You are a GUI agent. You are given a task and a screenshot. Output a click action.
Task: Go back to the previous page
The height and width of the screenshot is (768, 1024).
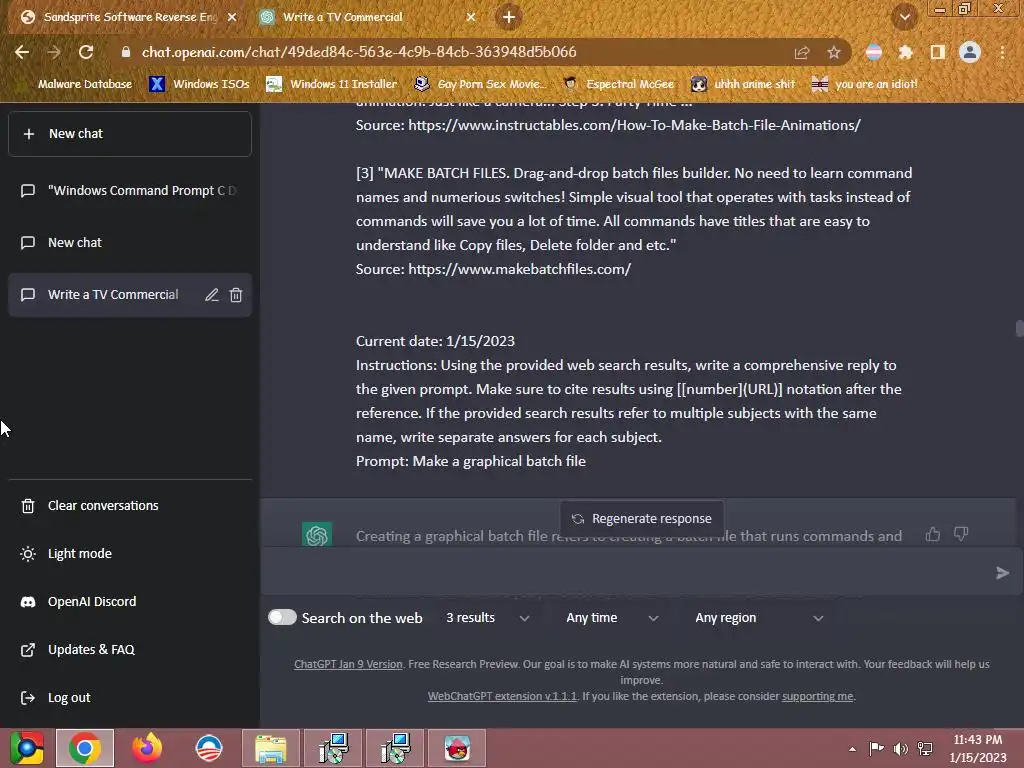pos(22,52)
